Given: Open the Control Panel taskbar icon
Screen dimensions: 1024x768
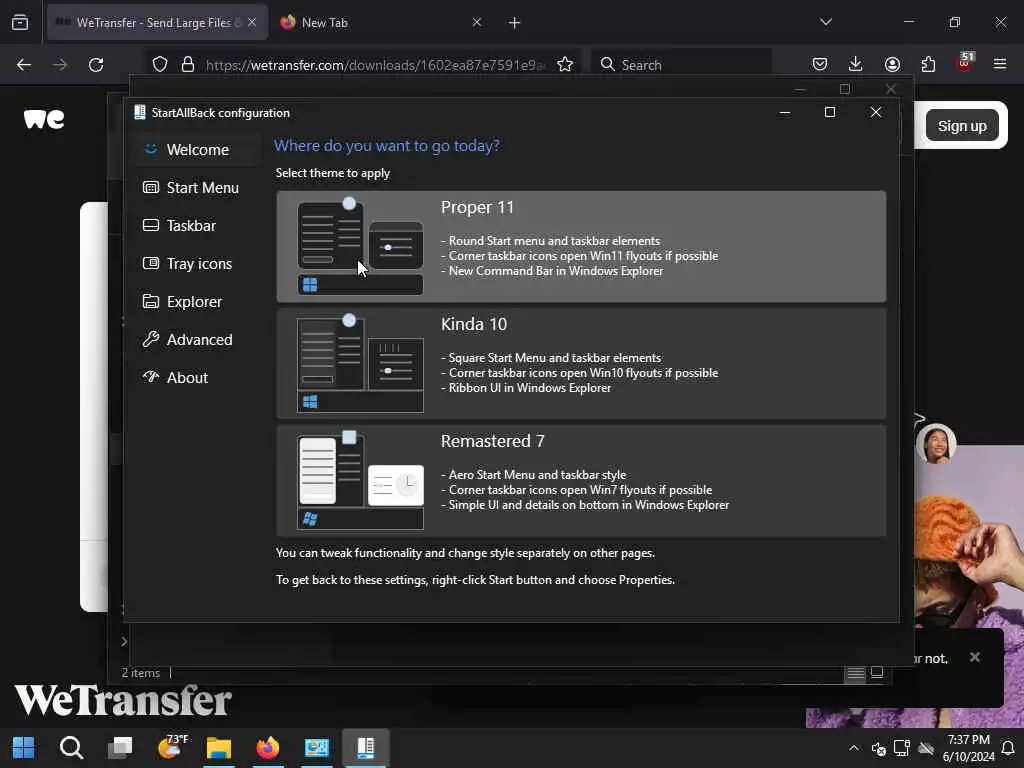Looking at the screenshot, I should click(317, 748).
